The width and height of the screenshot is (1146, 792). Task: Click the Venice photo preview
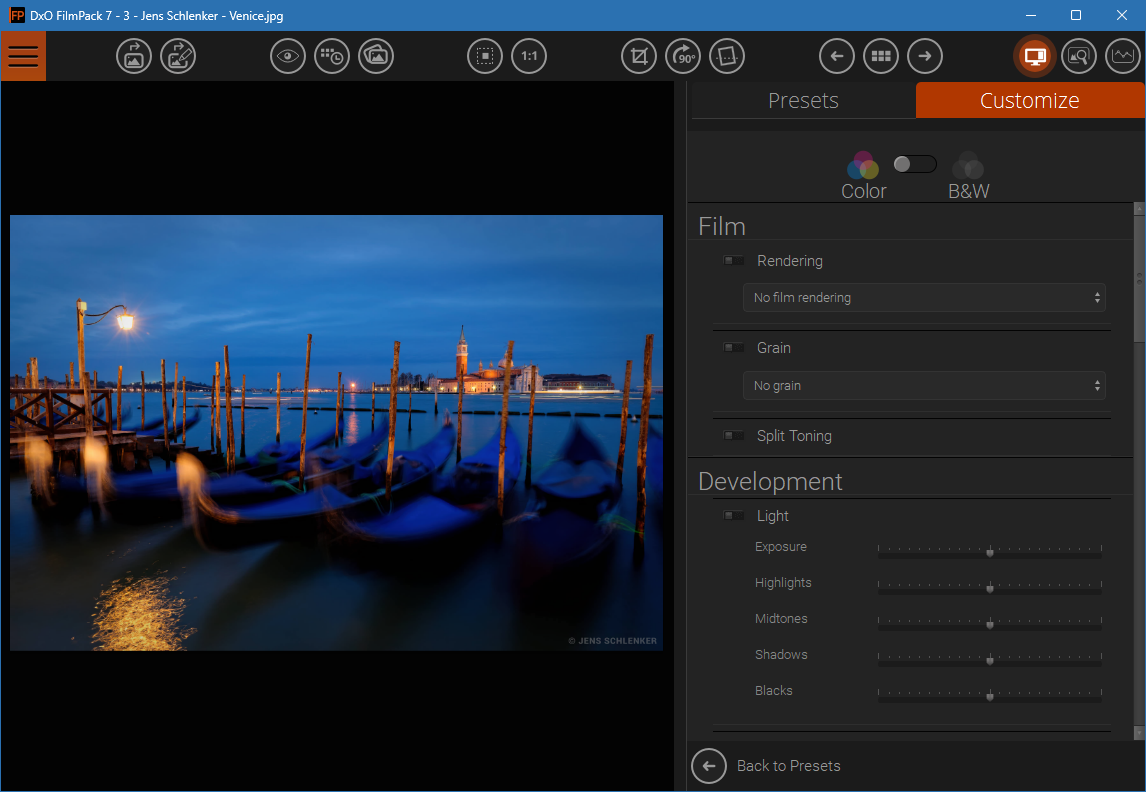[x=336, y=433]
